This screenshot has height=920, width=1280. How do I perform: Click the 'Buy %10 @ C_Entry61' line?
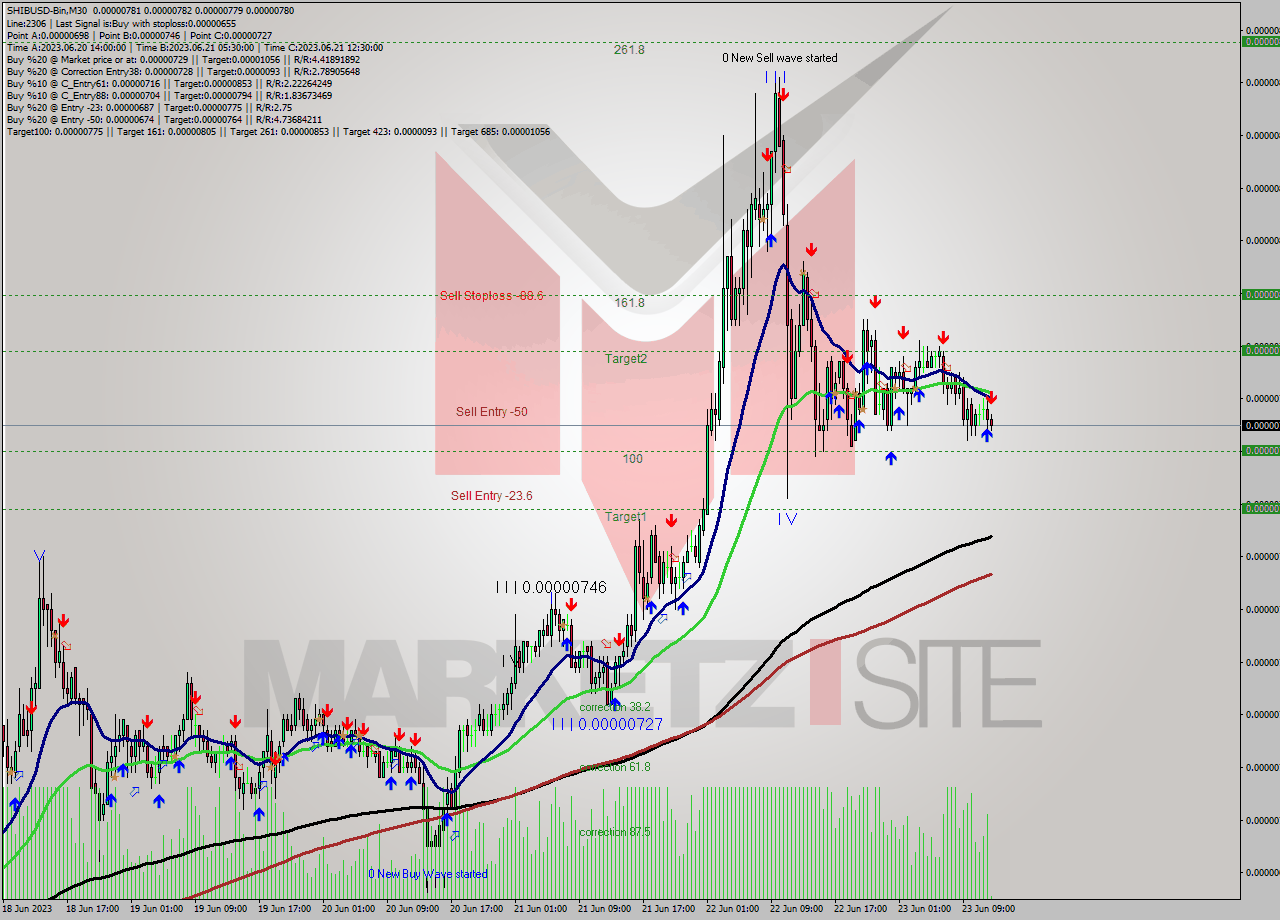coord(169,83)
